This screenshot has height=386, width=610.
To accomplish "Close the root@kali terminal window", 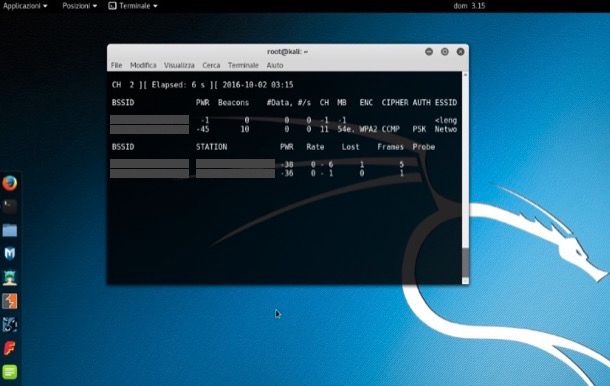I will (461, 52).
